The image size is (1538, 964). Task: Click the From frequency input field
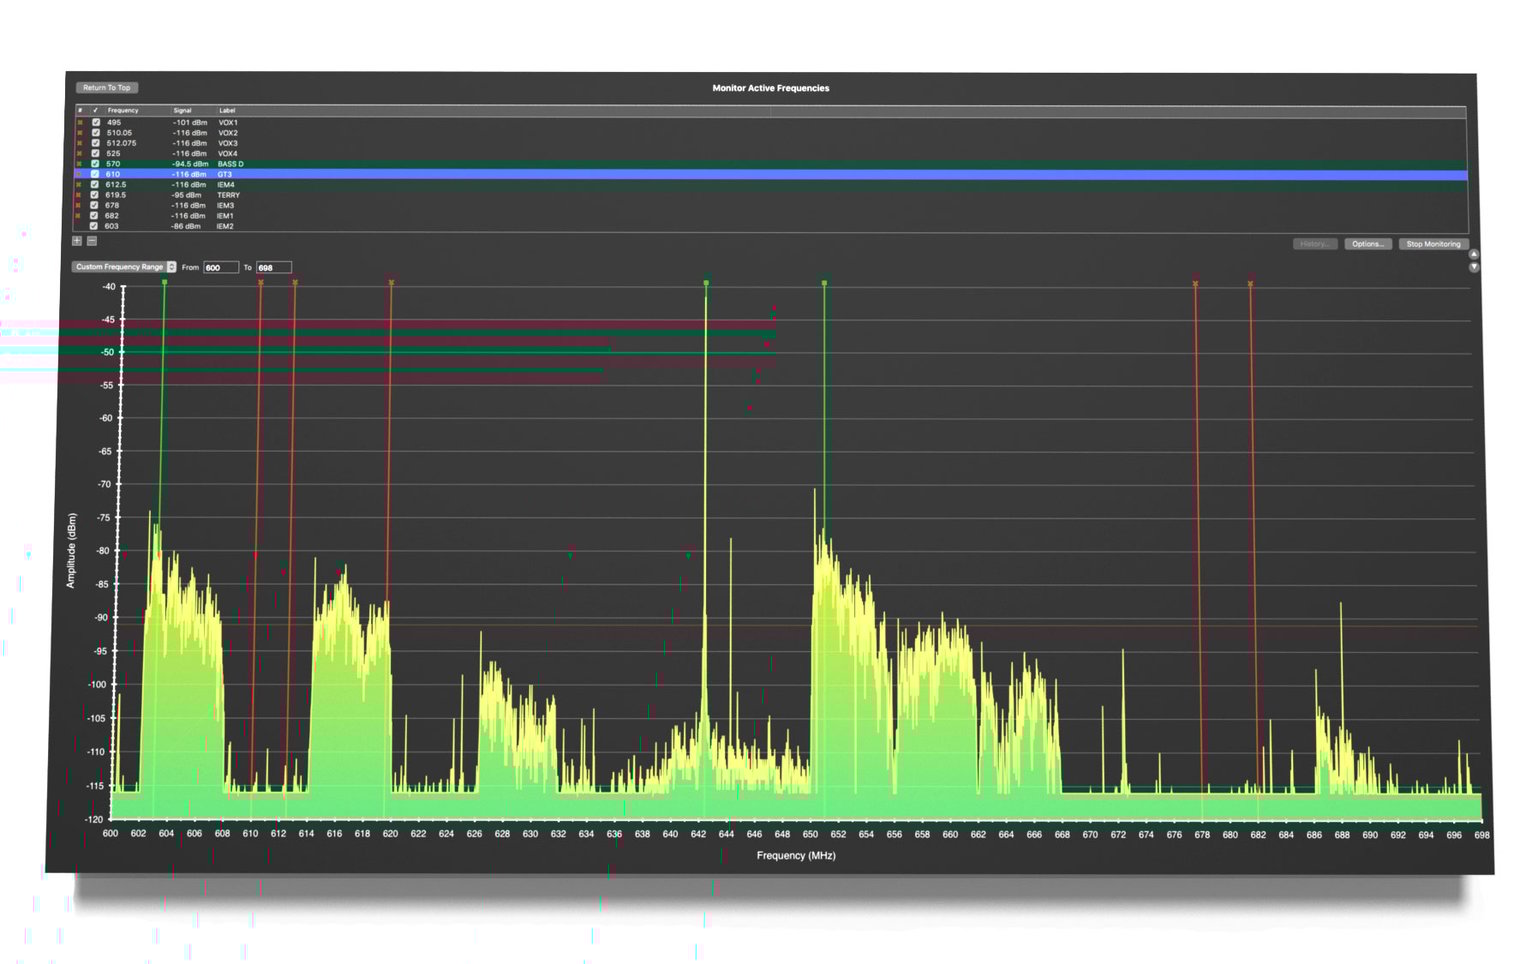click(221, 267)
